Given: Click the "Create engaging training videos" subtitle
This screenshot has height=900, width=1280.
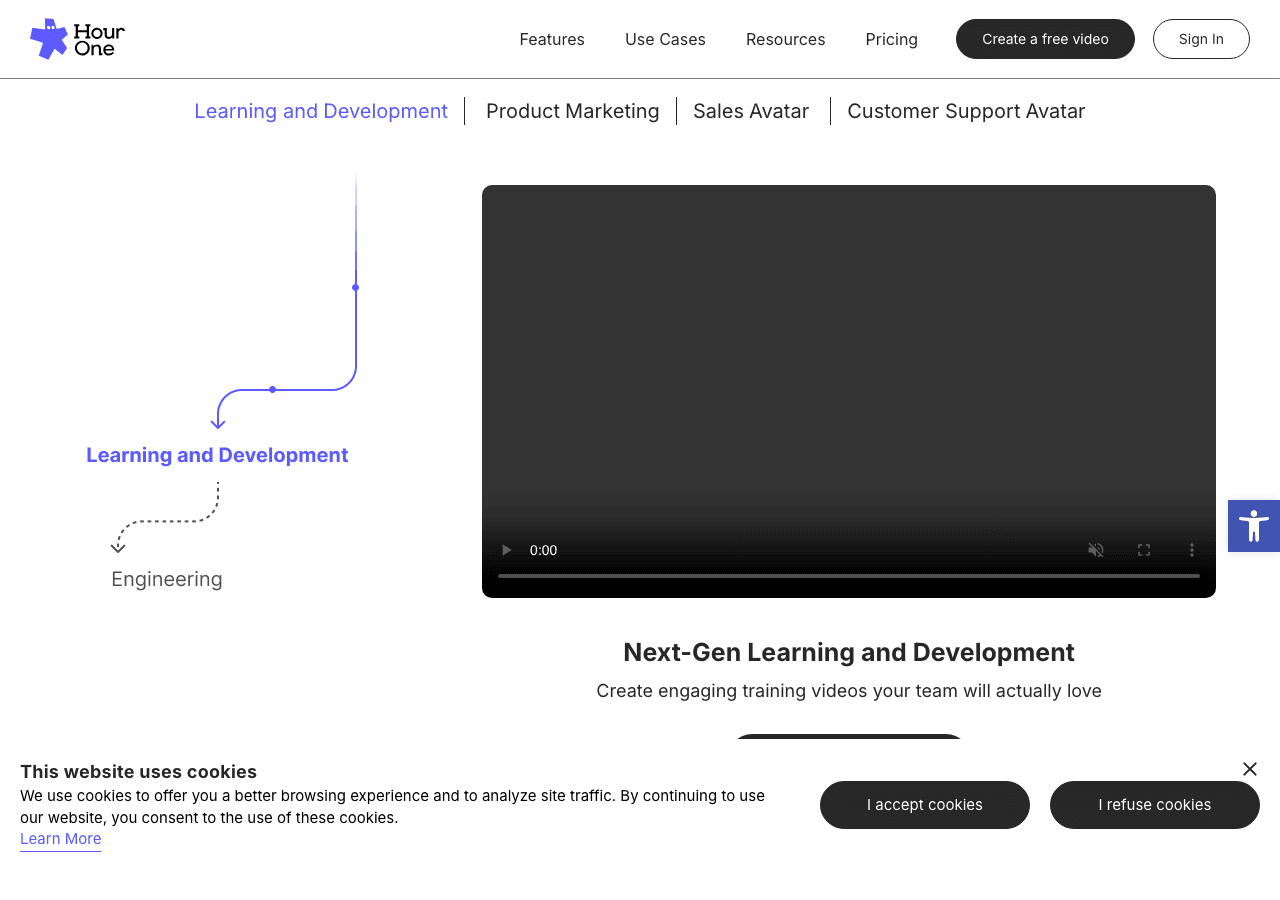Looking at the screenshot, I should (849, 691).
